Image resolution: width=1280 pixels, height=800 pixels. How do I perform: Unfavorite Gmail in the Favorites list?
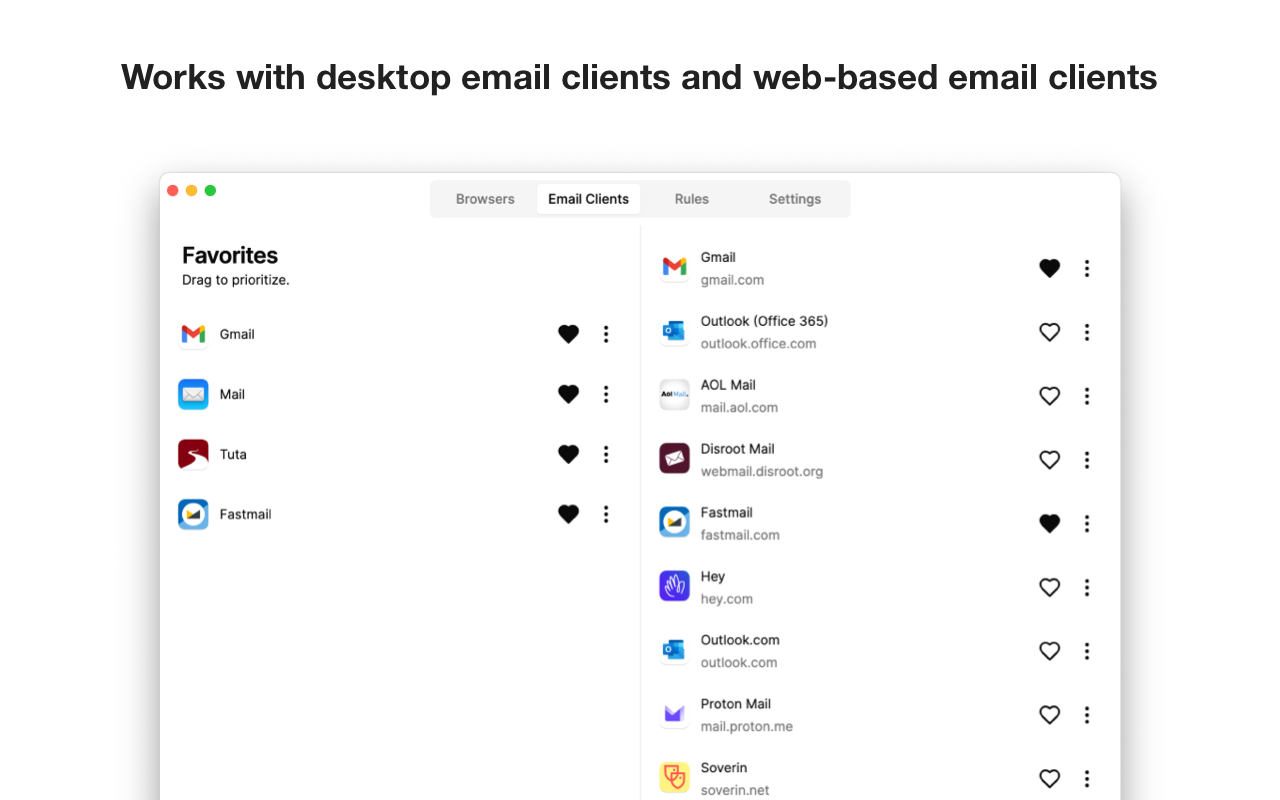(568, 334)
